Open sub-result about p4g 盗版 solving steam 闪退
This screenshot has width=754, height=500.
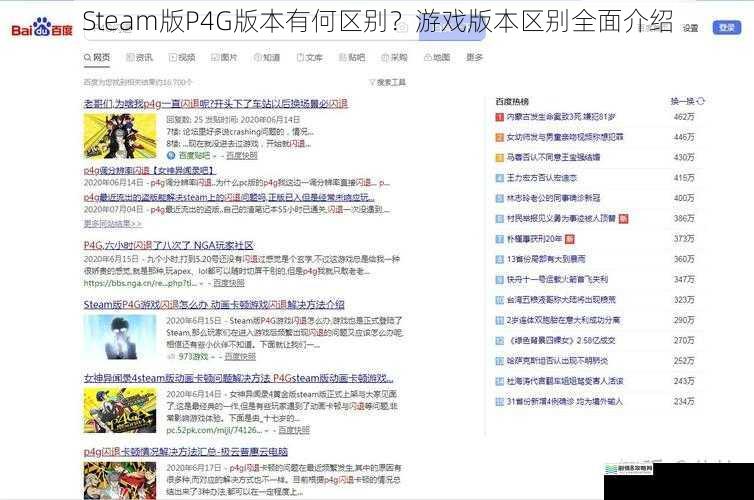[x=229, y=197]
